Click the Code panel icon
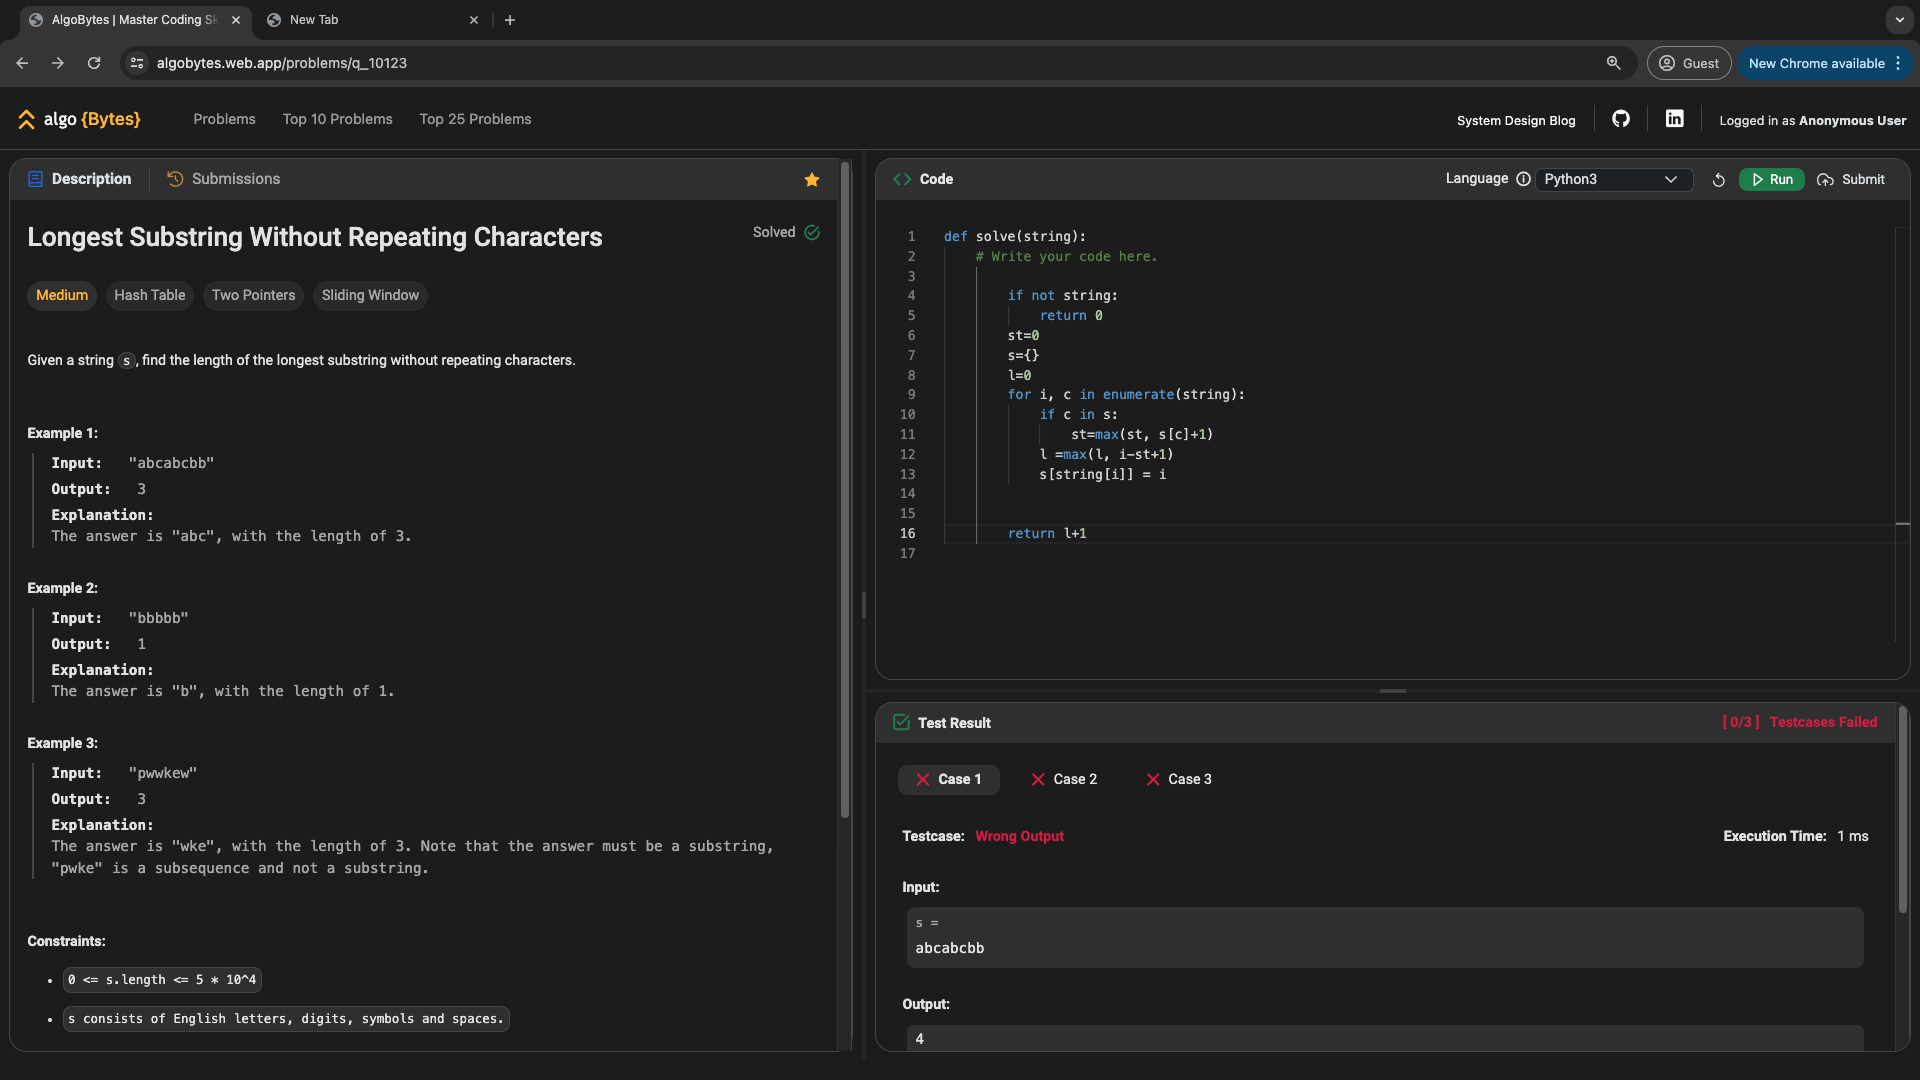This screenshot has width=1920, height=1080. pos(902,178)
